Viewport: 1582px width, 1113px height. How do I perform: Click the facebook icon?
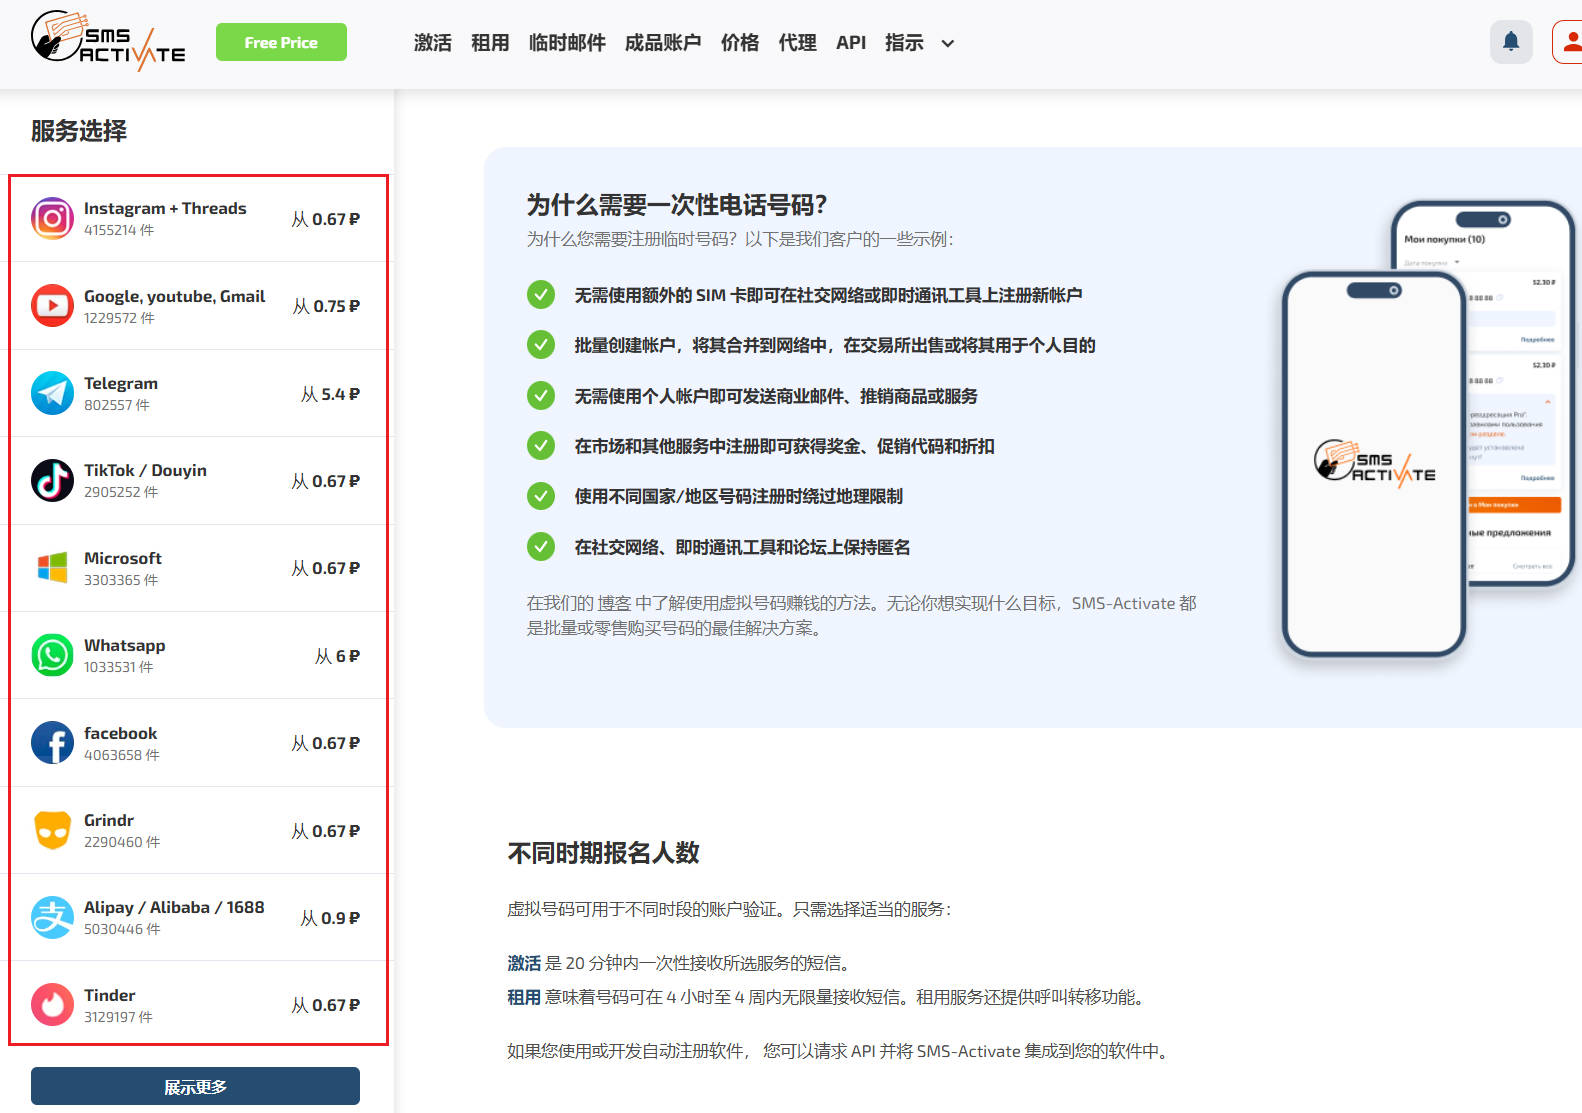tap(52, 742)
